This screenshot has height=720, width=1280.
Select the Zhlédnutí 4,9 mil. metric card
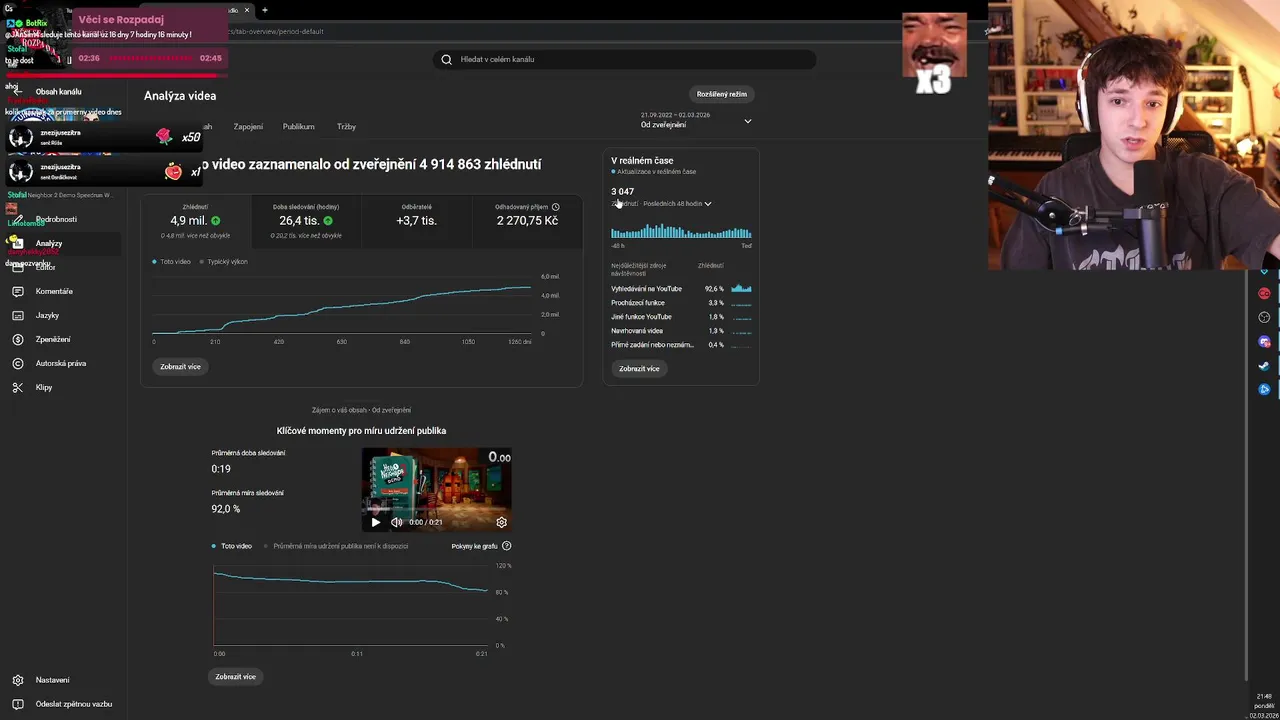pos(195,221)
